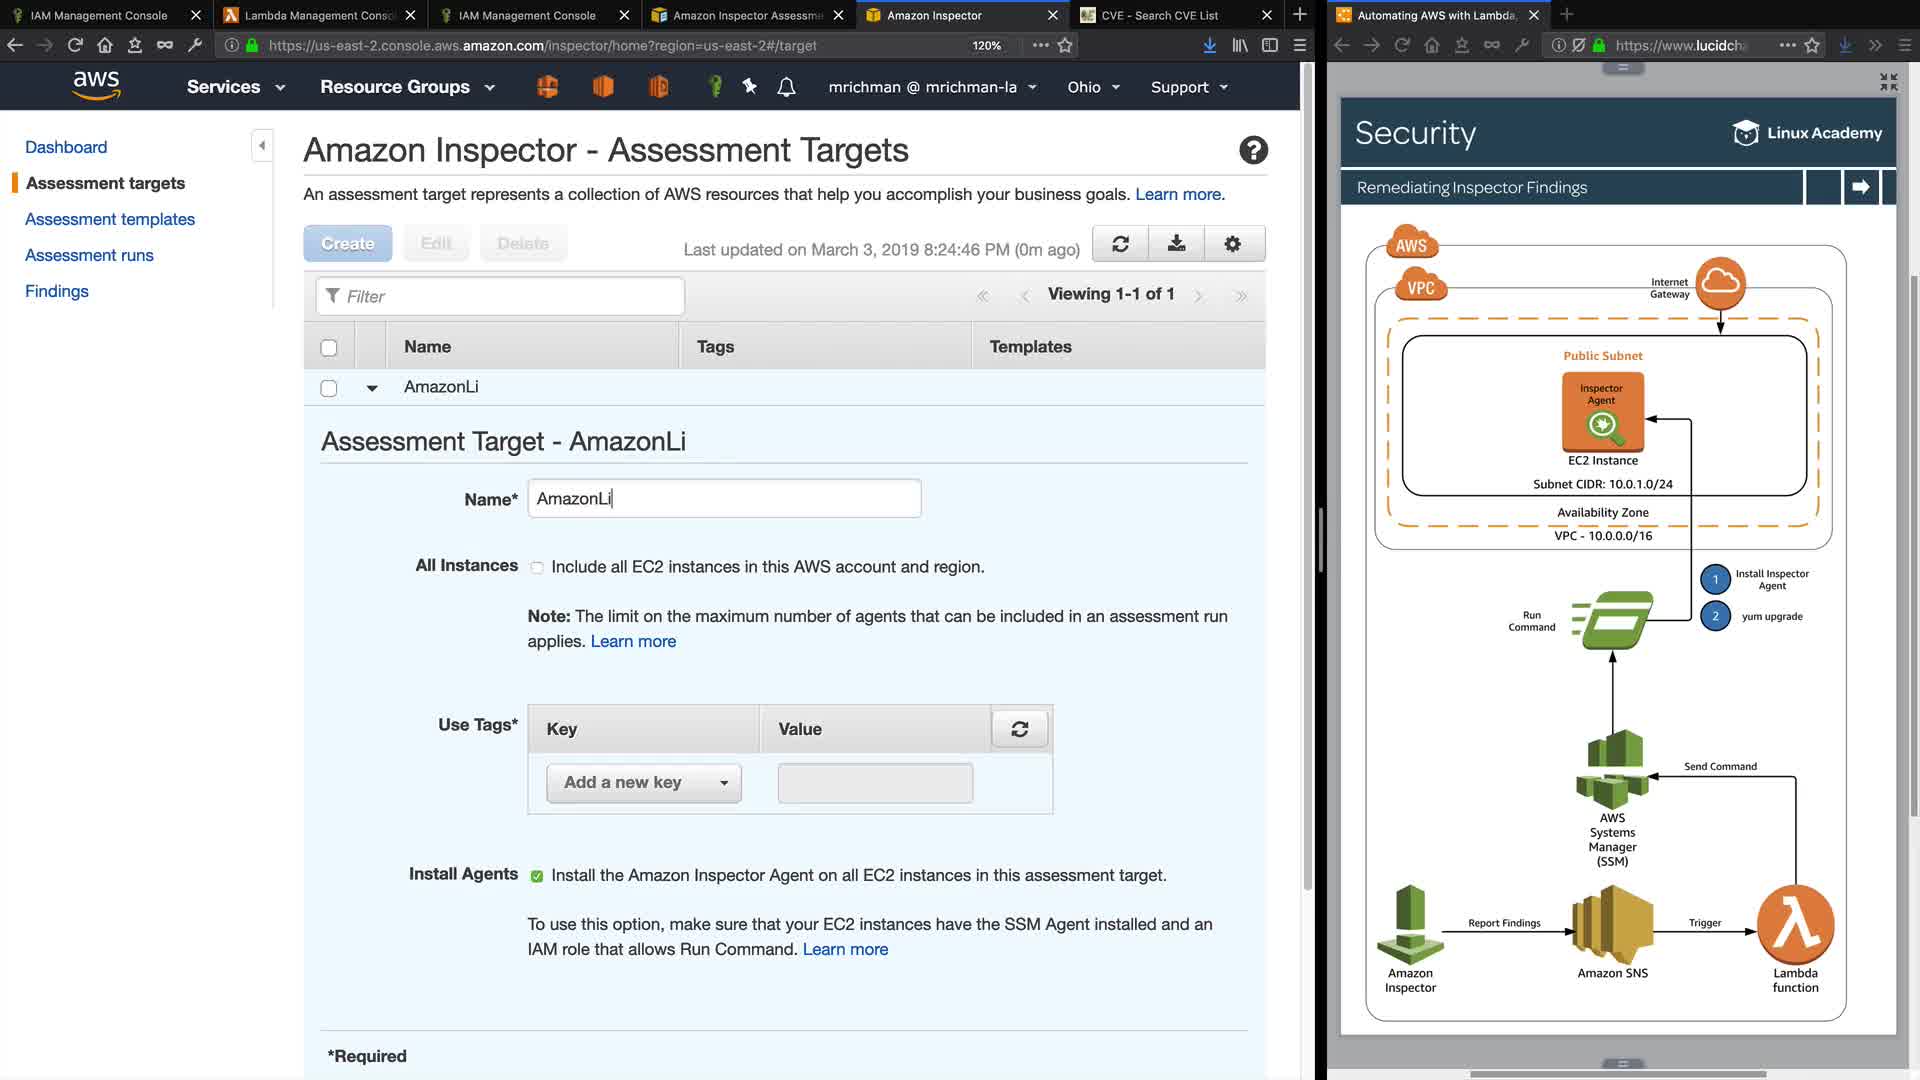Click next arrow in Lucidchart presentation

1860,187
